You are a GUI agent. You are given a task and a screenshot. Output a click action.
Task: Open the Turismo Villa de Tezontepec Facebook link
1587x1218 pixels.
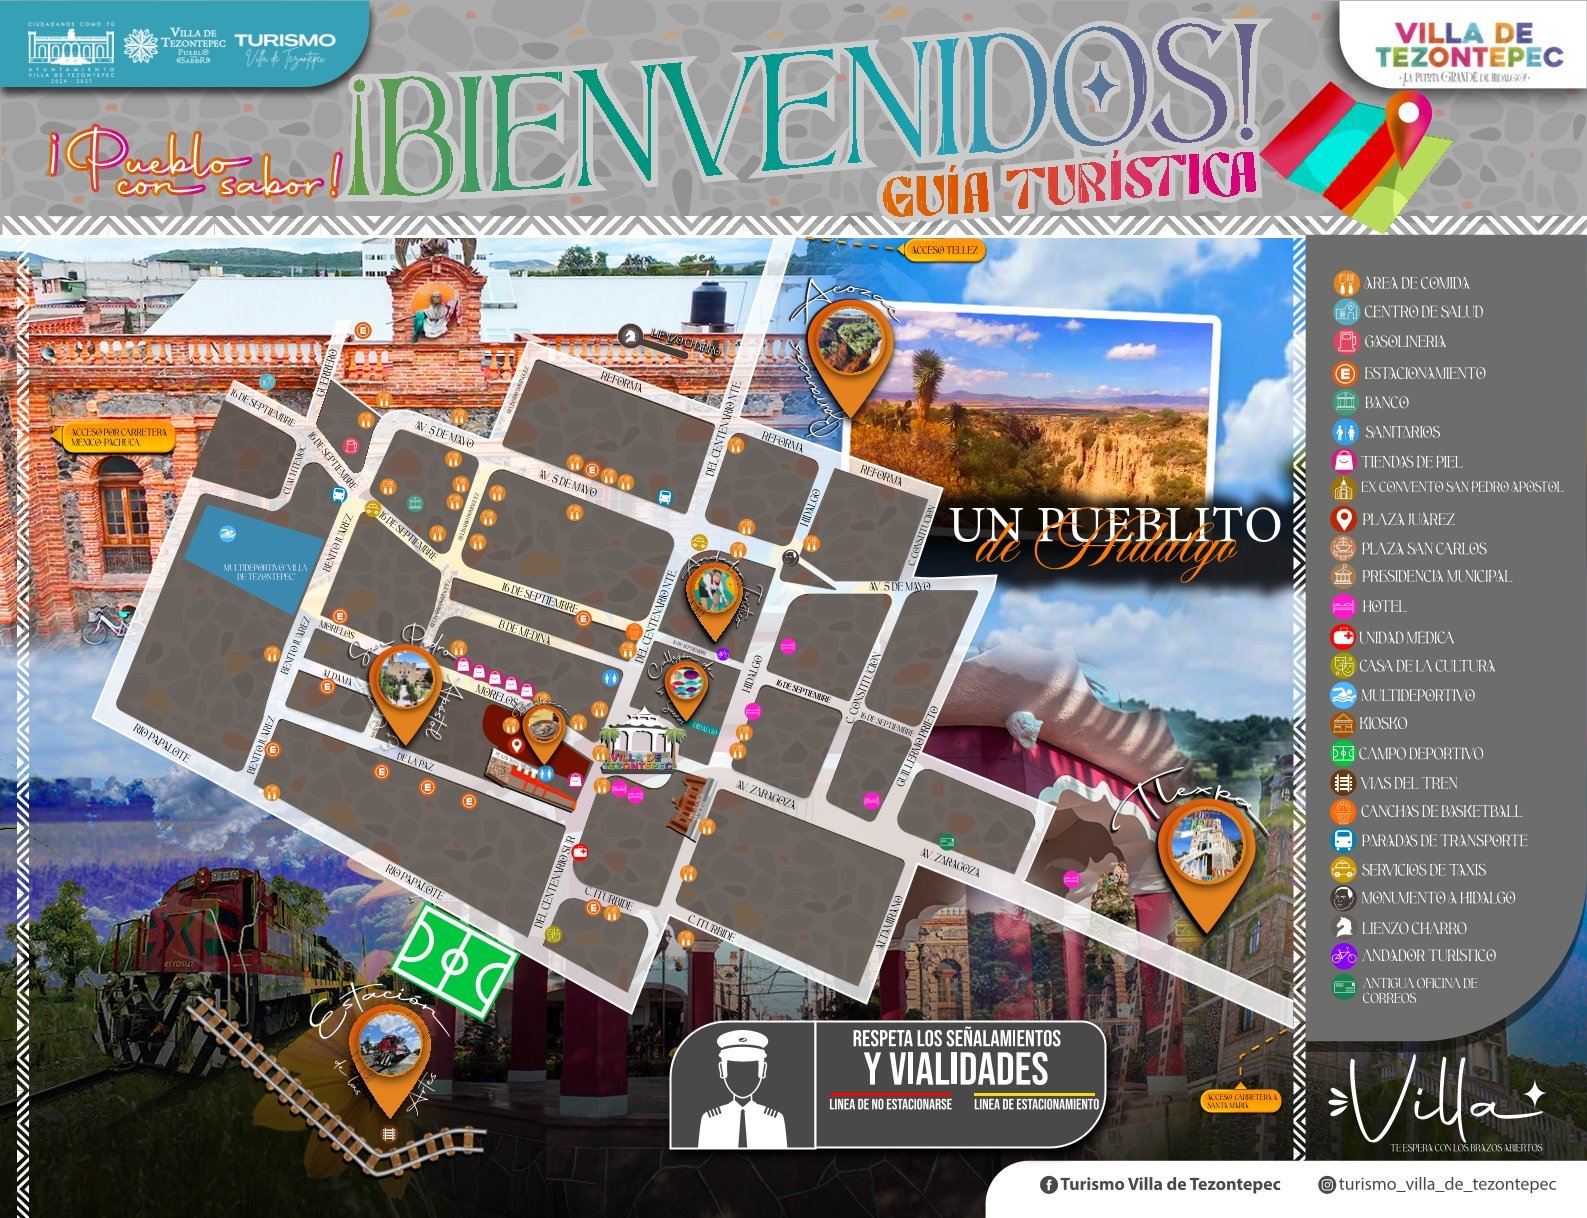point(1160,1185)
